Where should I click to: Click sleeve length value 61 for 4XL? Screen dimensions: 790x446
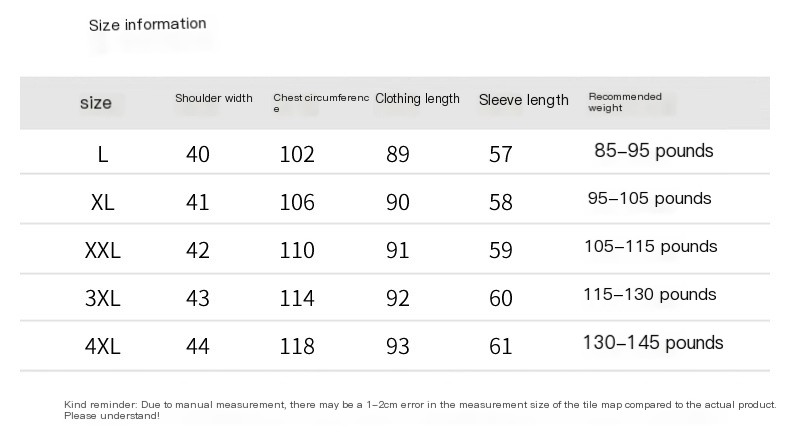[501, 346]
